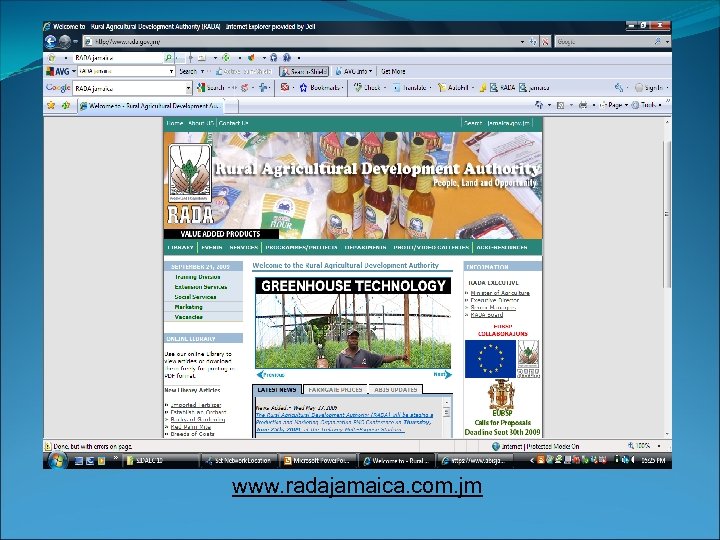Click the Bookmarks star icon

point(303,88)
